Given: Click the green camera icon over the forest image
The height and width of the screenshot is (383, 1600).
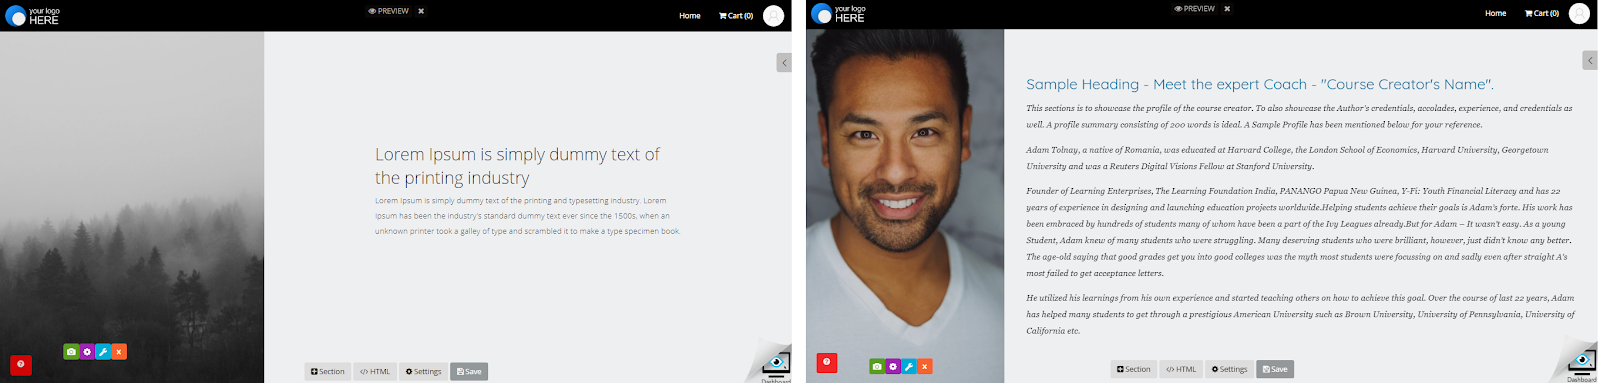Looking at the screenshot, I should click(x=71, y=352).
